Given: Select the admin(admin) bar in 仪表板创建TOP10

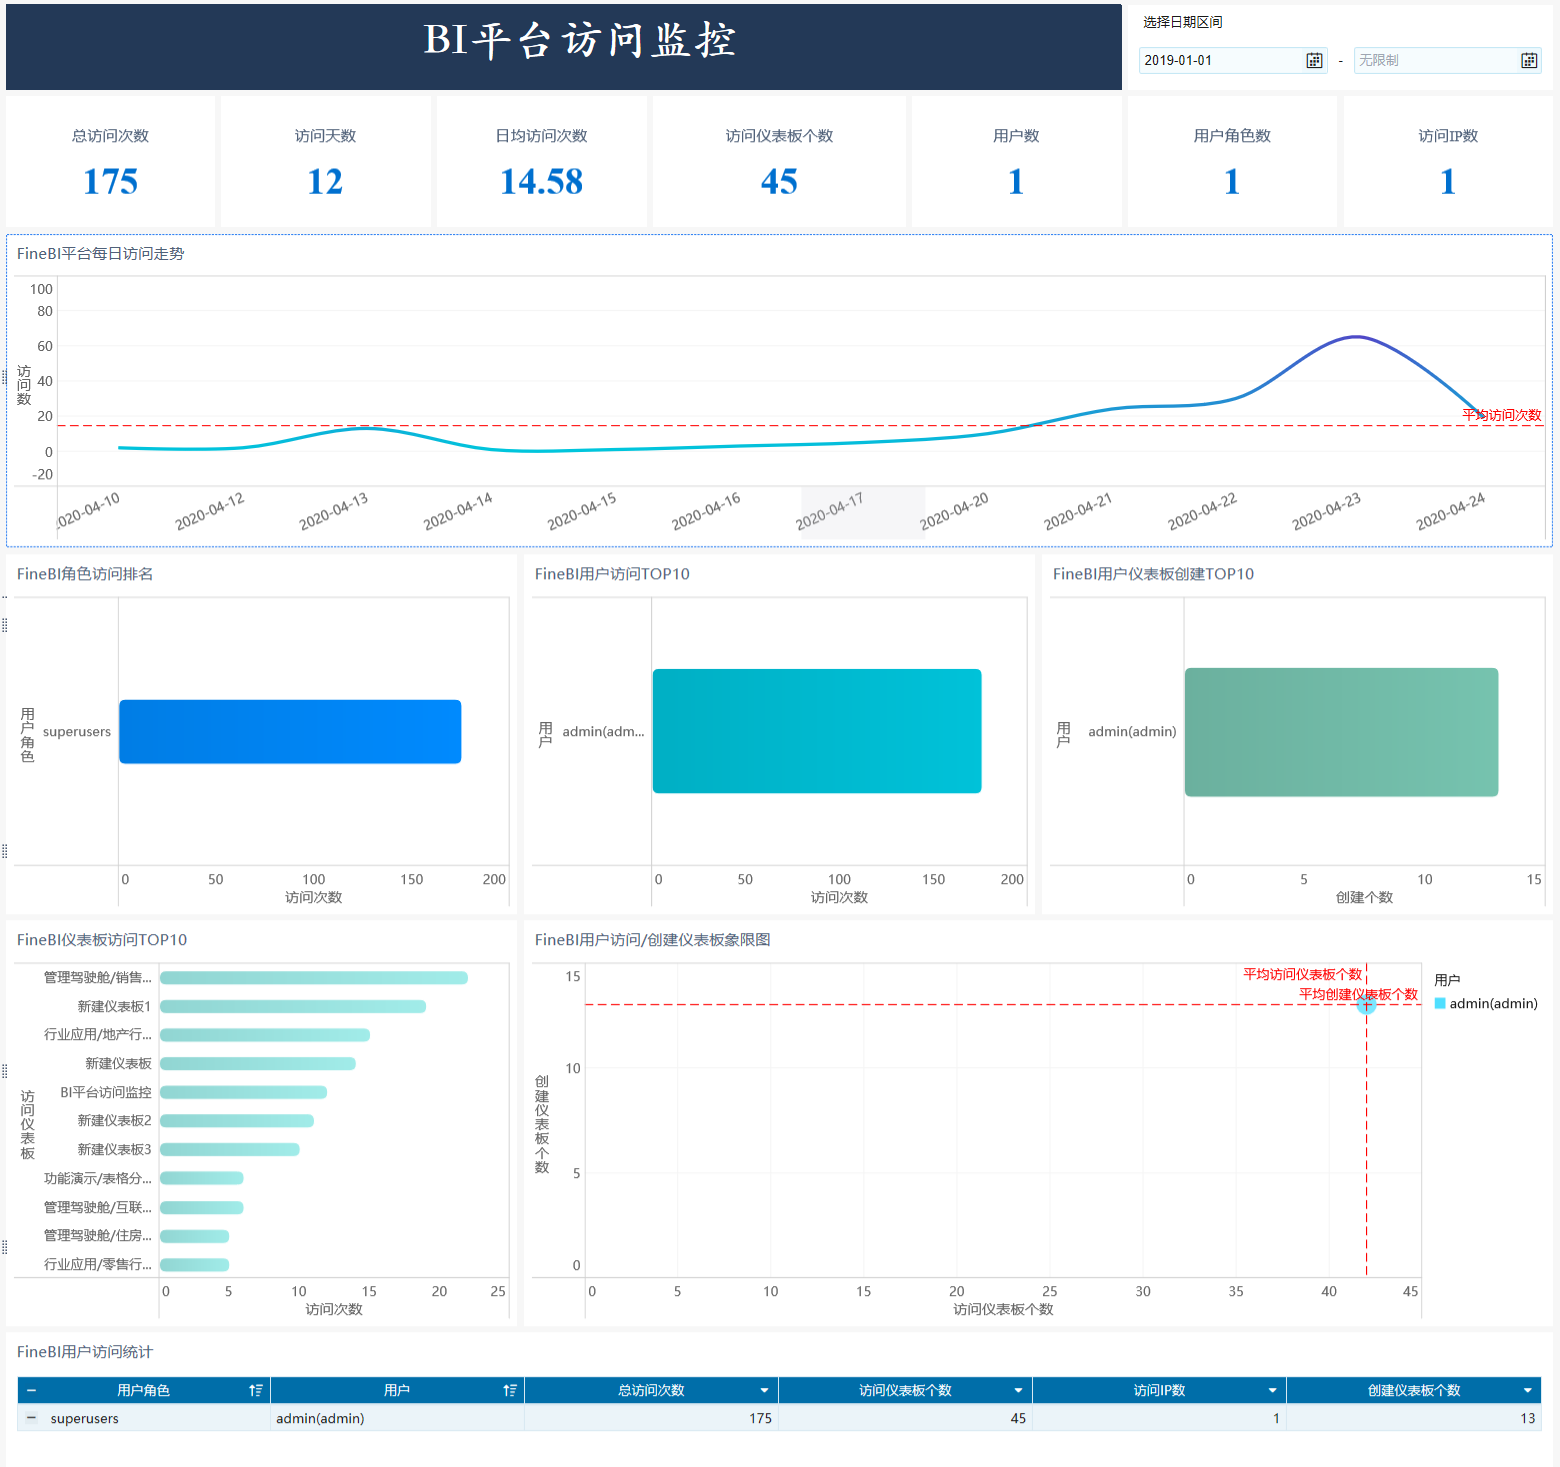Looking at the screenshot, I should tap(1341, 732).
